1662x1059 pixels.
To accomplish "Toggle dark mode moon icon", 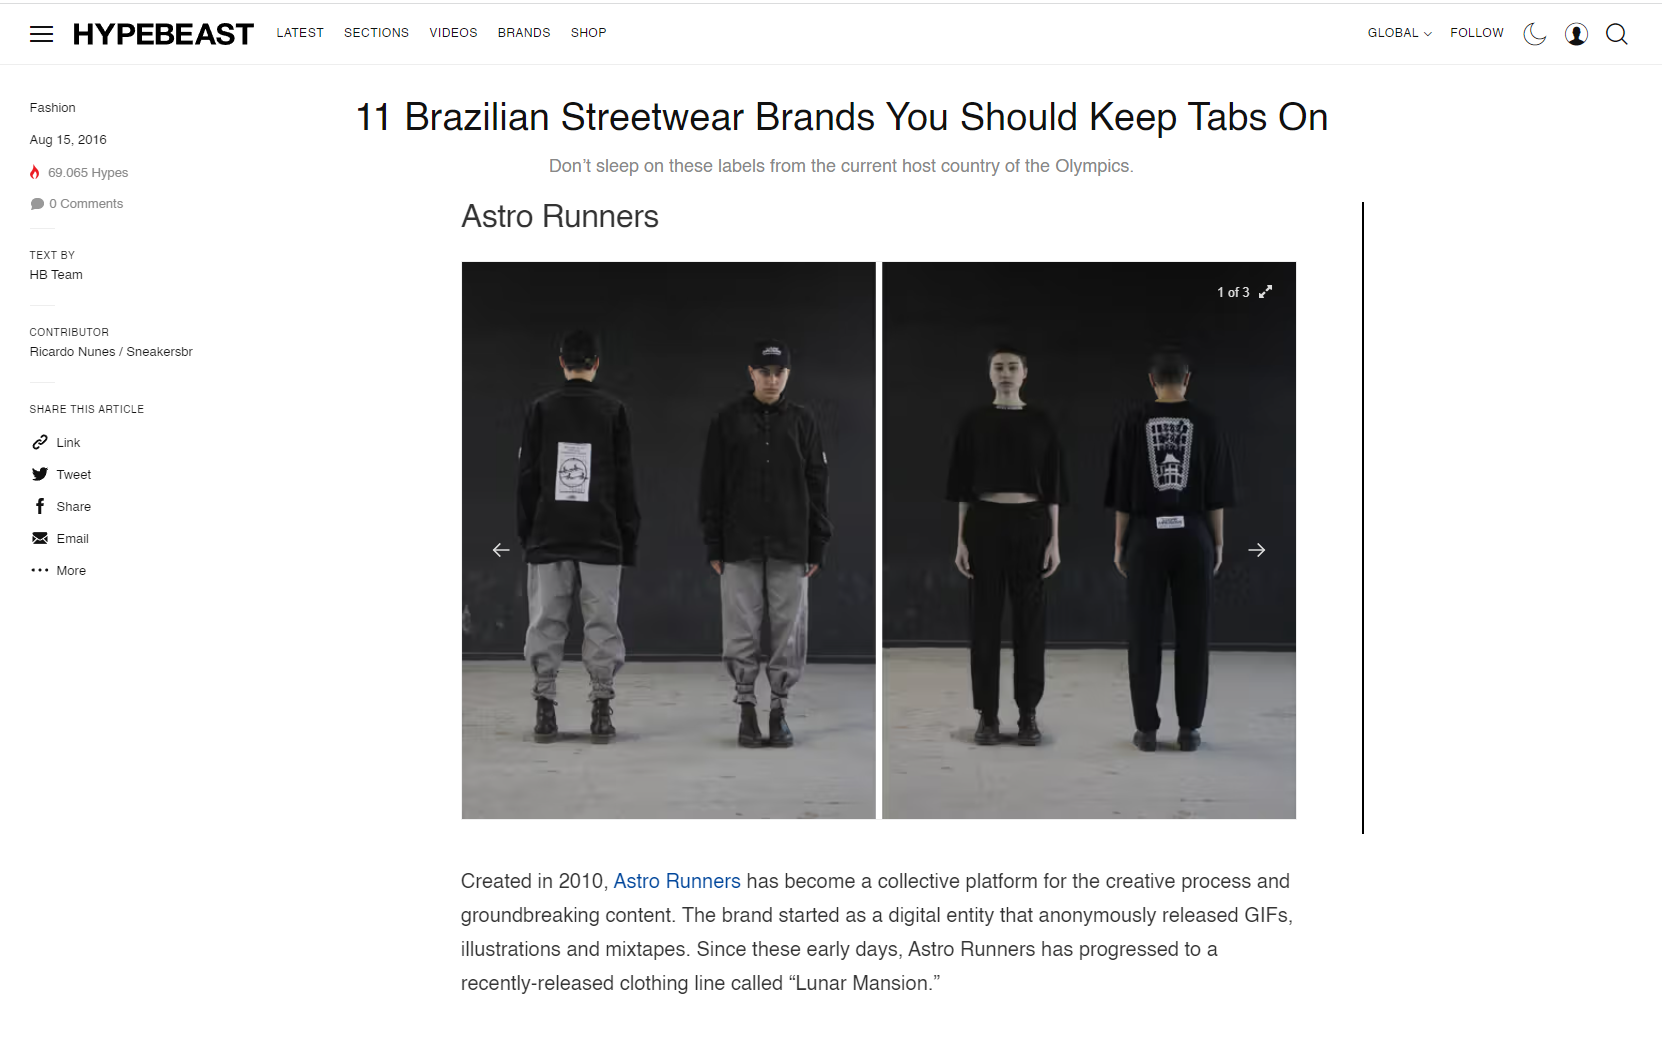I will (1535, 34).
